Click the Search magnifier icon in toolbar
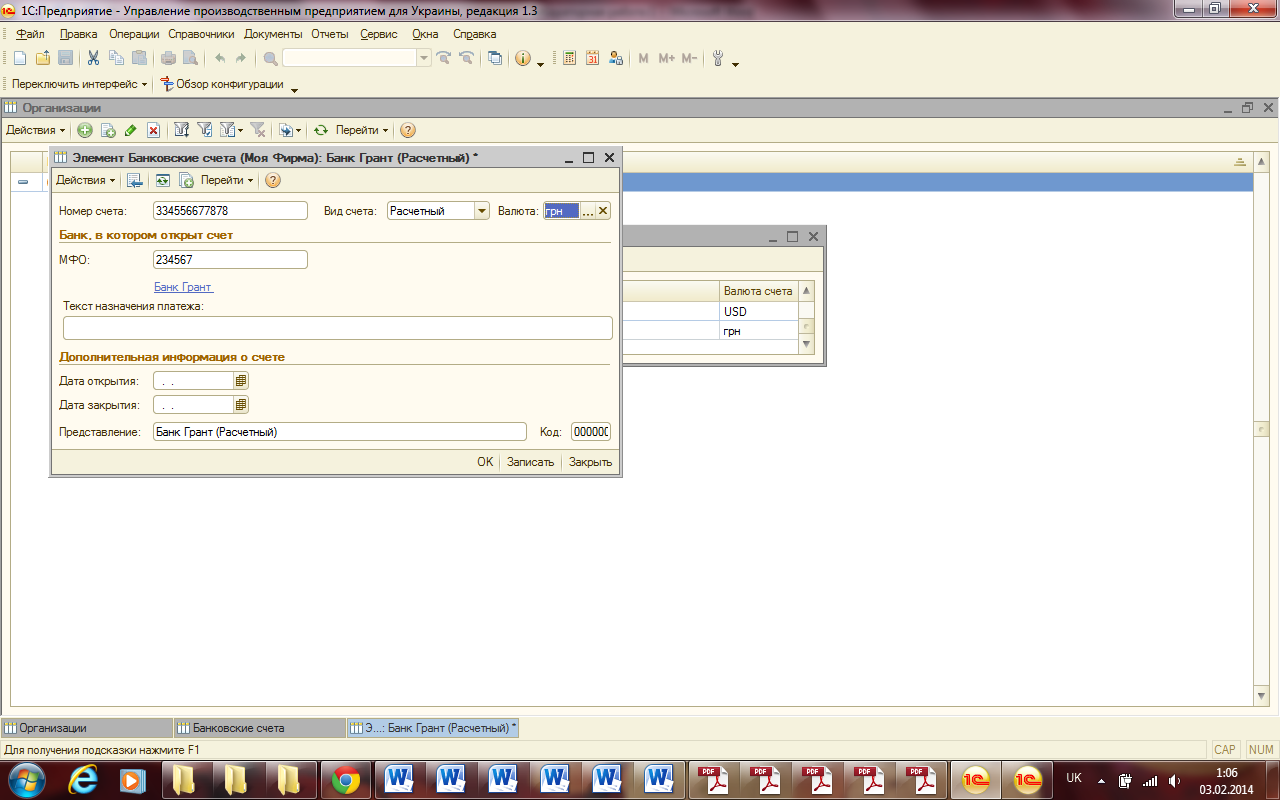Viewport: 1280px width, 800px height. point(270,58)
